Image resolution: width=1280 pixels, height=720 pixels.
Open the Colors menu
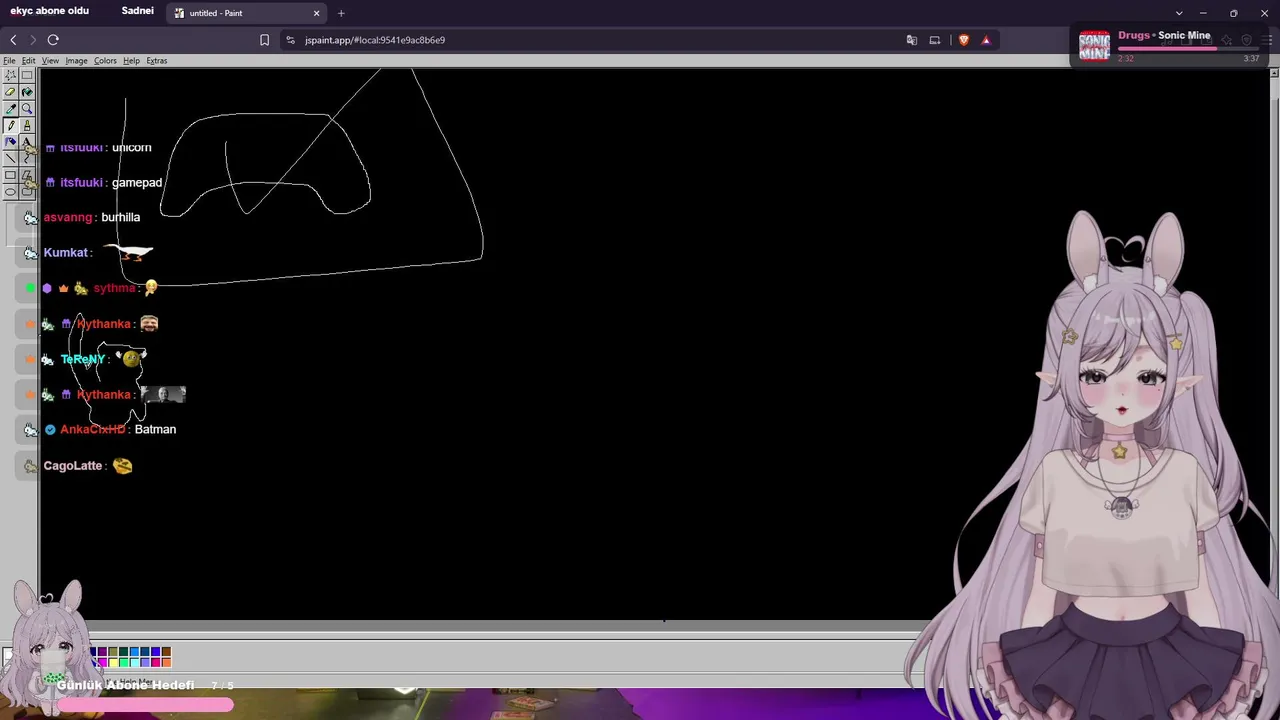(x=105, y=61)
